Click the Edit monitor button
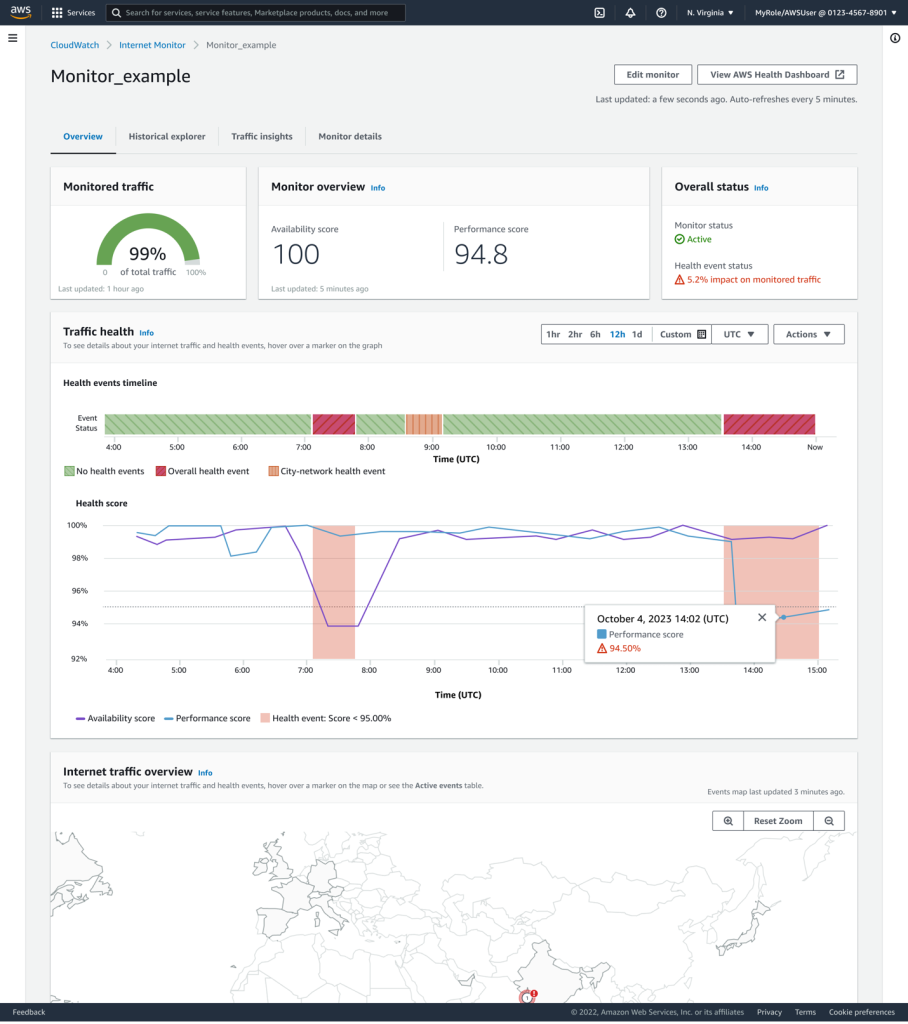908x1024 pixels. pyautogui.click(x=652, y=74)
